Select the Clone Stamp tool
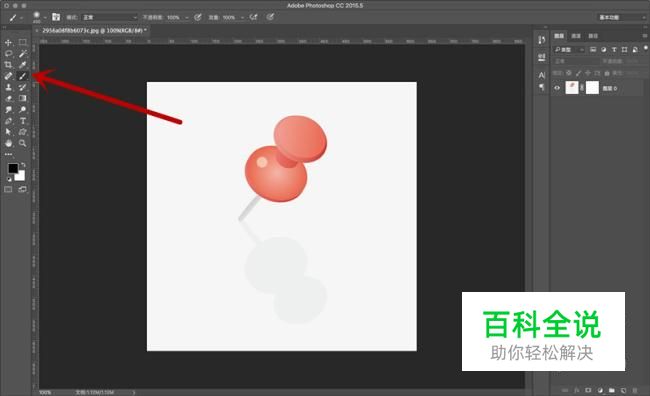 (8, 87)
